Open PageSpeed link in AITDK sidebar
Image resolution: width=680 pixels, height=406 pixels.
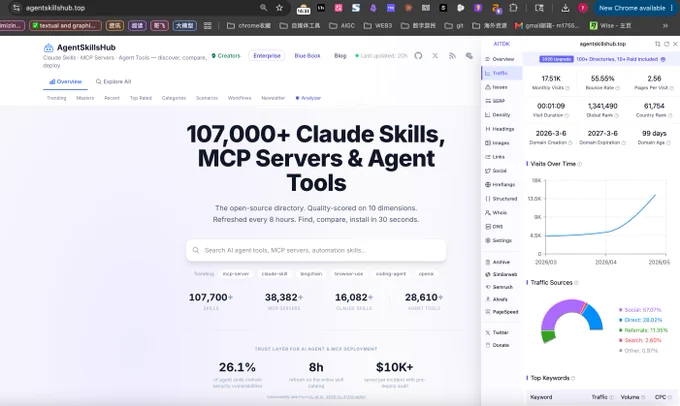click(501, 312)
